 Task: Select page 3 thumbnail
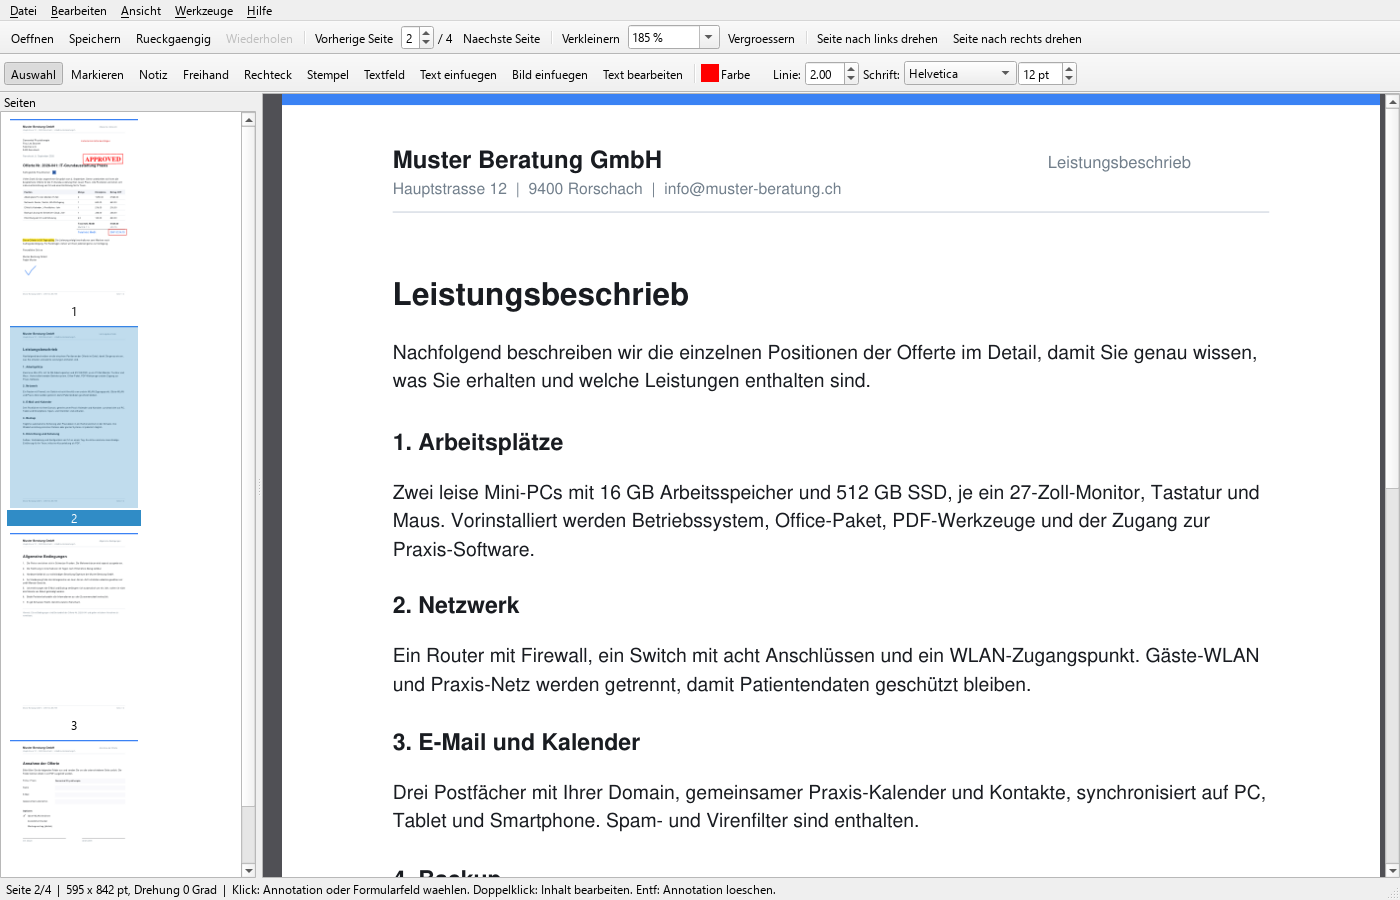[74, 624]
